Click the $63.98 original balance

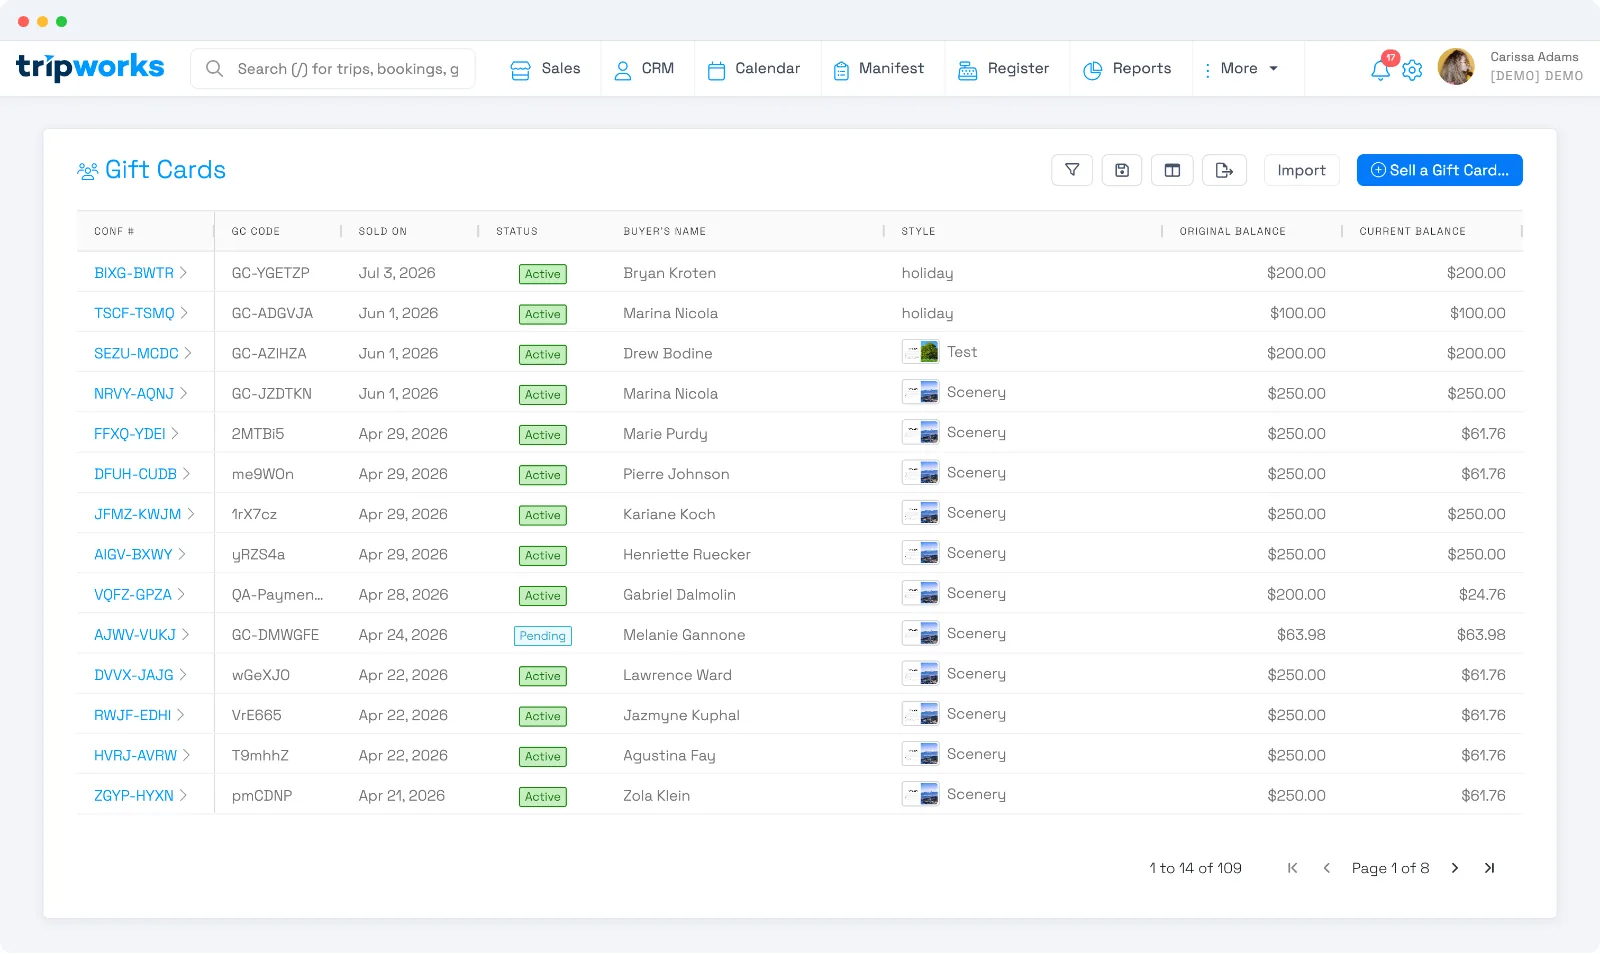(x=1301, y=635)
